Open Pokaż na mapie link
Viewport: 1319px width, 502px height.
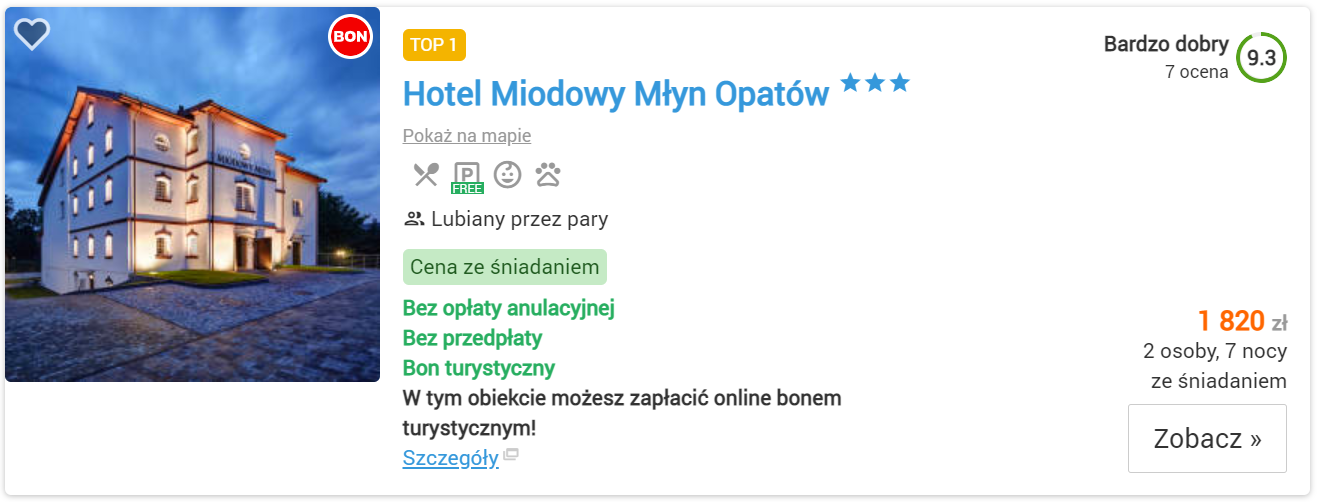(x=467, y=136)
